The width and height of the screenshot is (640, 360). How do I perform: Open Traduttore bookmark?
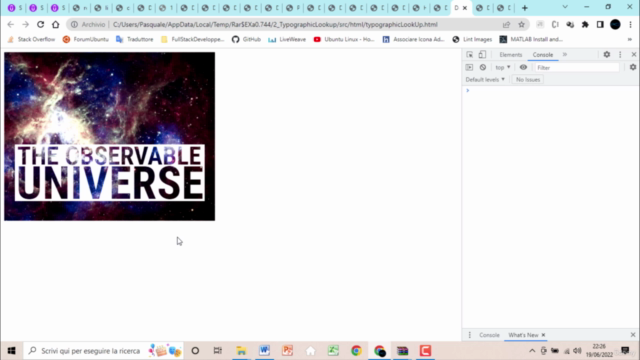135,40
